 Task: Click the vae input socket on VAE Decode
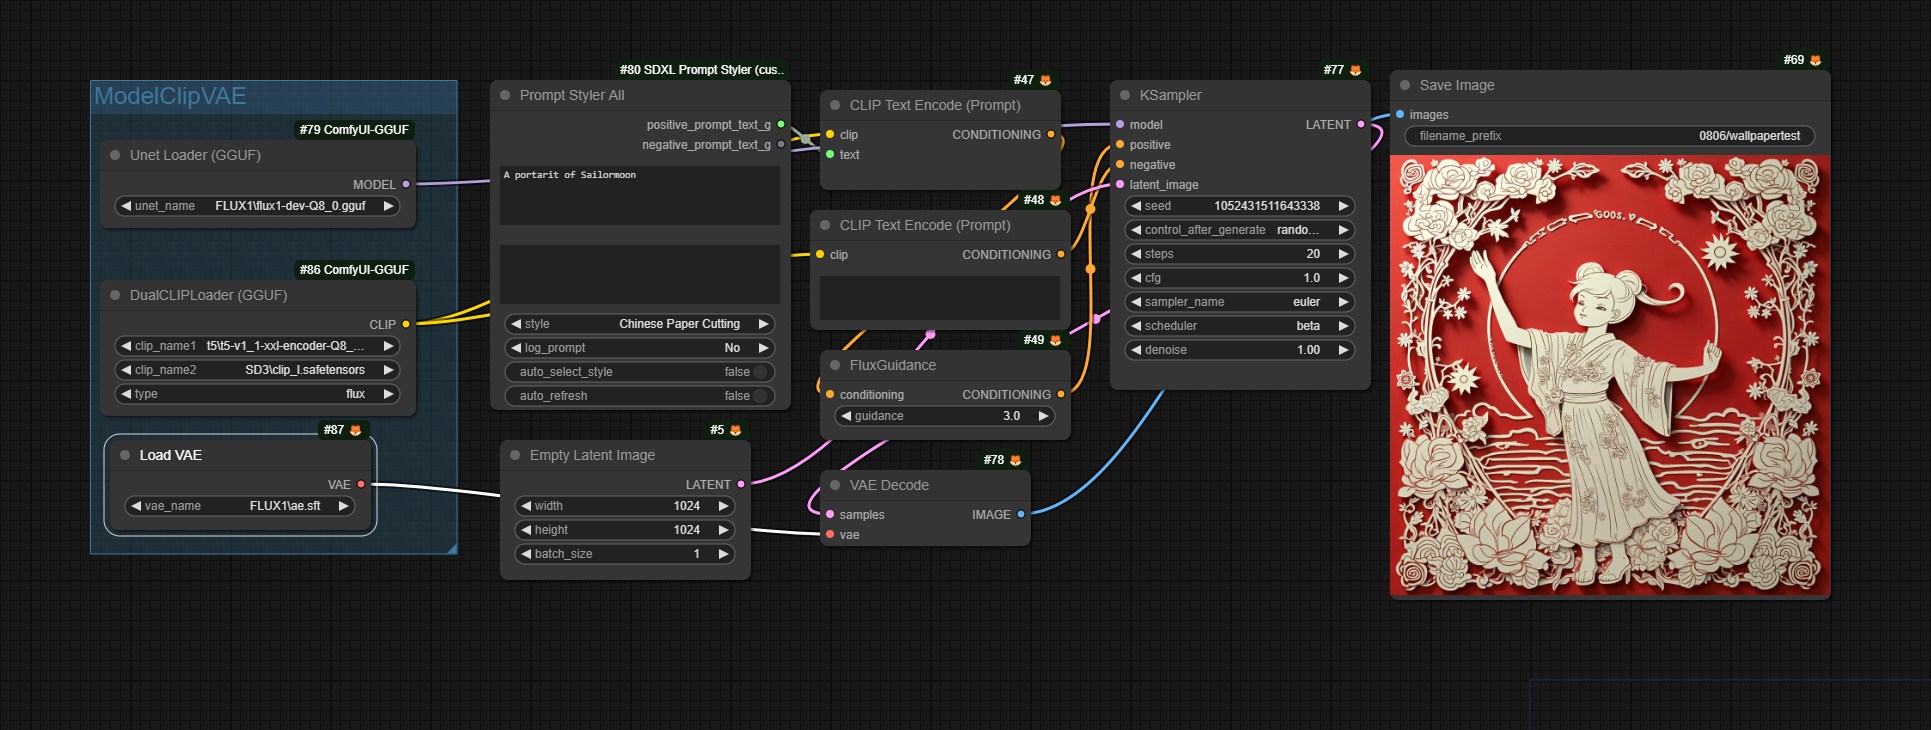(830, 534)
